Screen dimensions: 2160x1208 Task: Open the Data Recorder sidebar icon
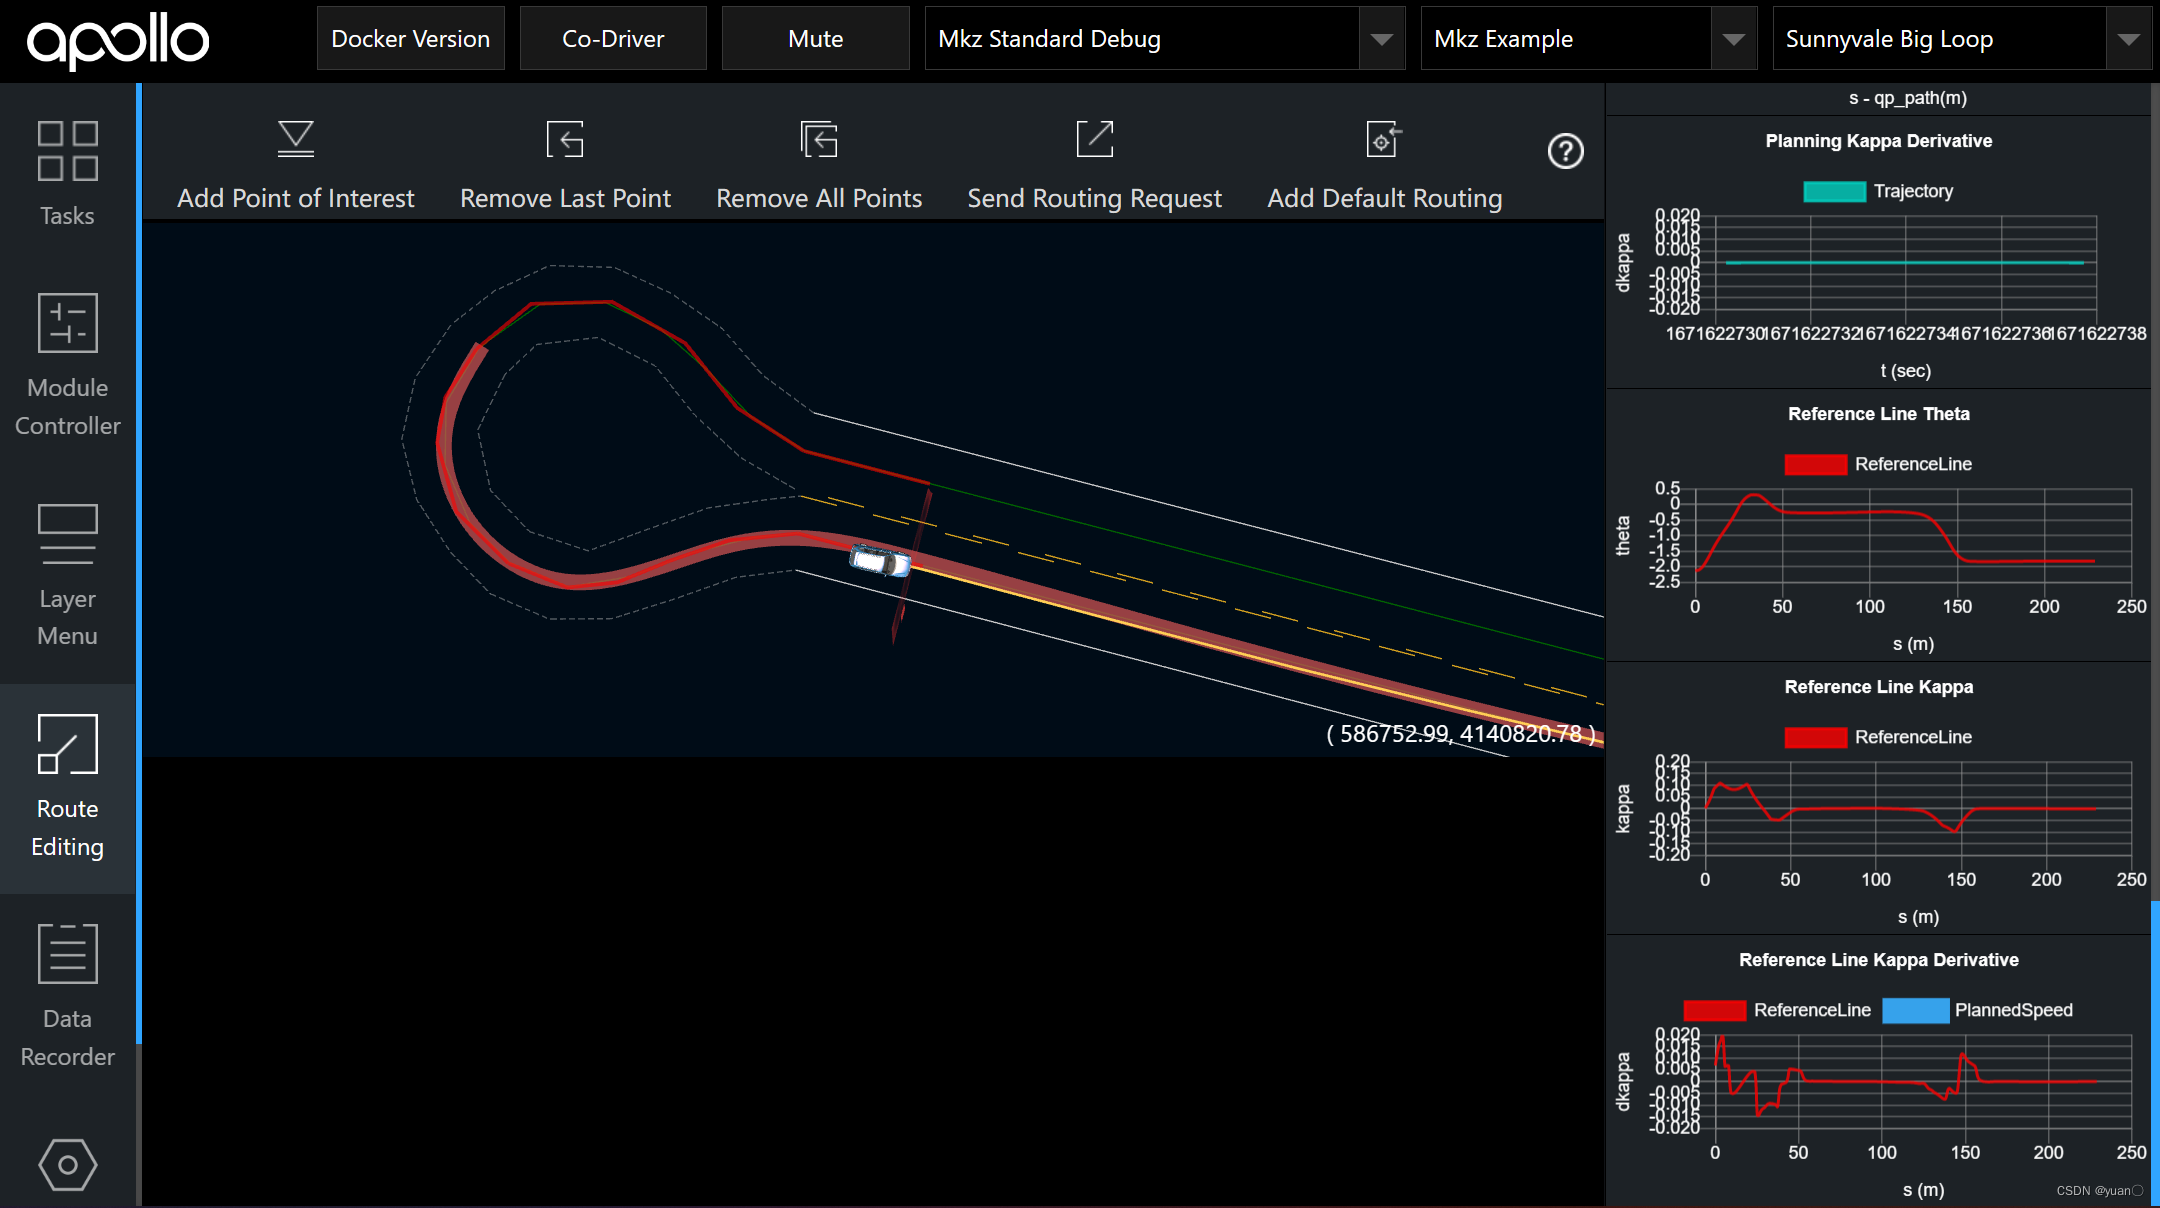pos(67,954)
